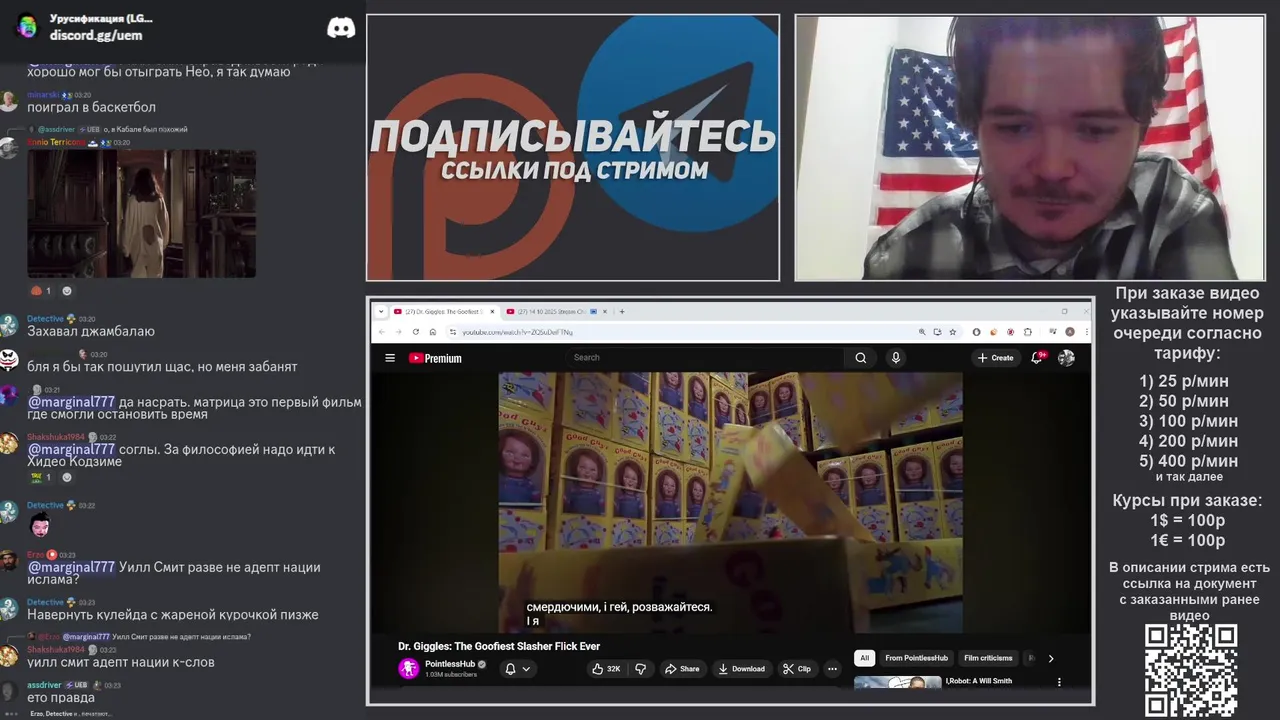Image resolution: width=1280 pixels, height=720 pixels.
Task: Show next filter chips with the right chevron
Action: click(1050, 658)
